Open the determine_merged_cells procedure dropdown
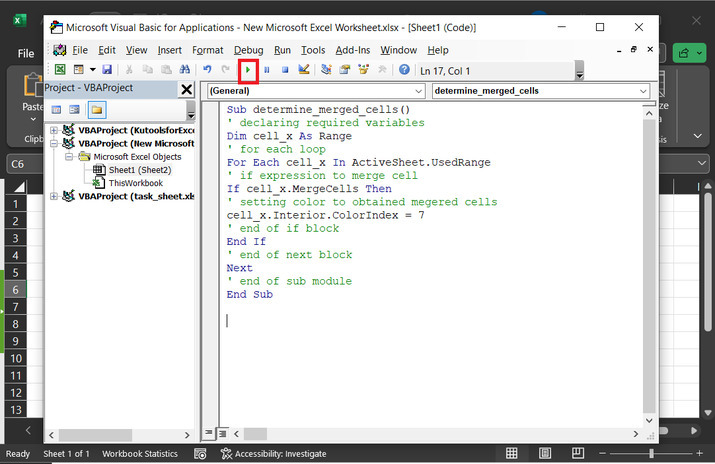The height and width of the screenshot is (464, 715). (540, 91)
